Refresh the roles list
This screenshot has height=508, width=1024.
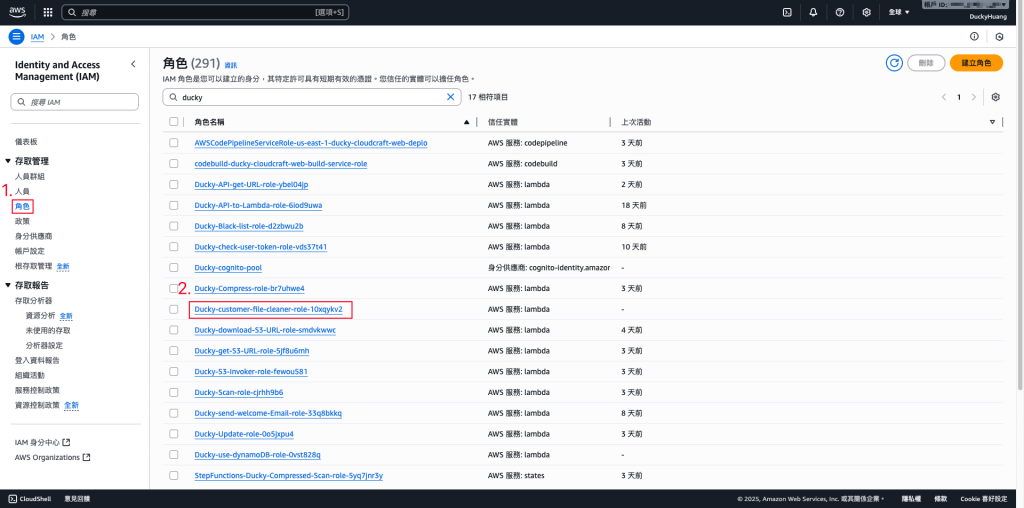[x=894, y=63]
